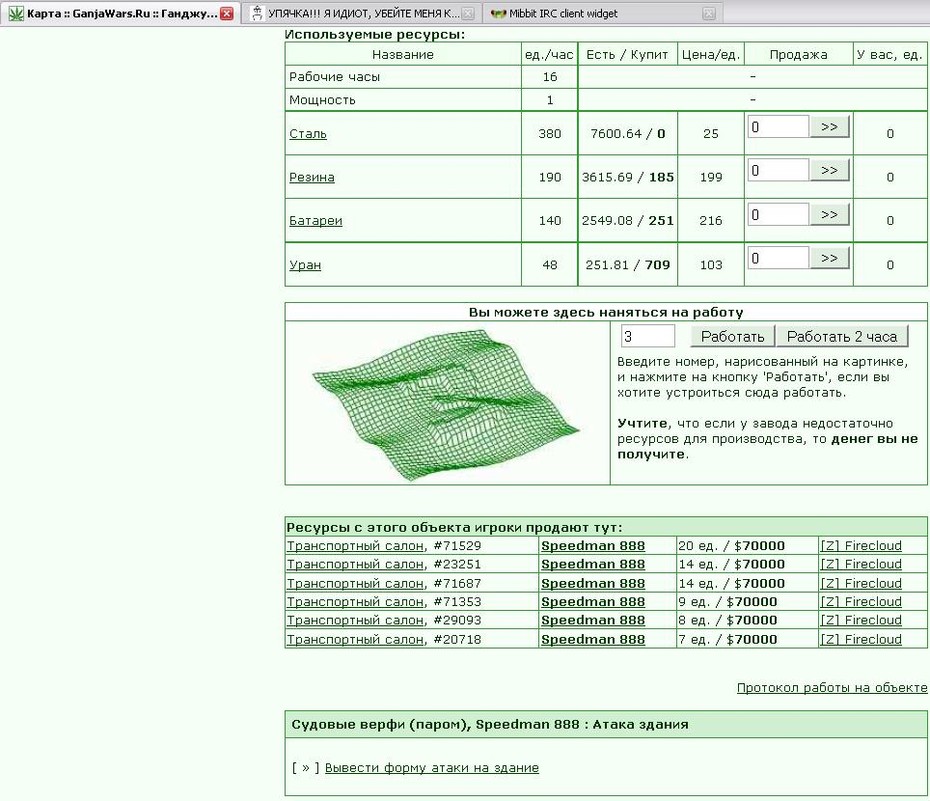The image size is (930, 801).
Task: Open the Батареи resource link
Action: point(316,221)
